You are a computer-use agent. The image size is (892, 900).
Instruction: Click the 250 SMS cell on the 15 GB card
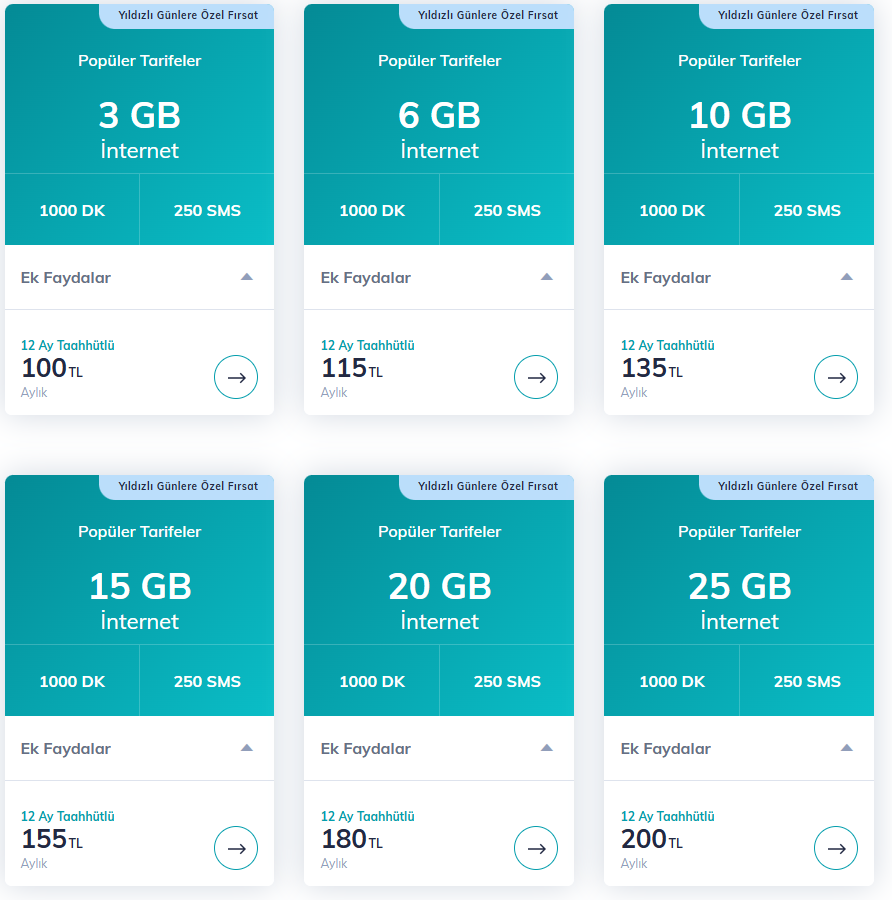click(207, 682)
